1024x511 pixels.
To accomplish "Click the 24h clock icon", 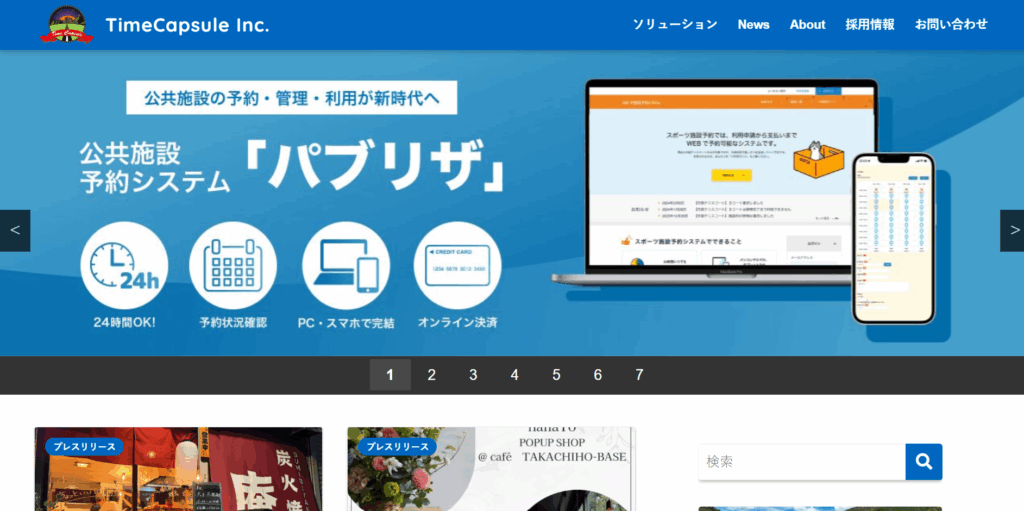I will coord(124,265).
